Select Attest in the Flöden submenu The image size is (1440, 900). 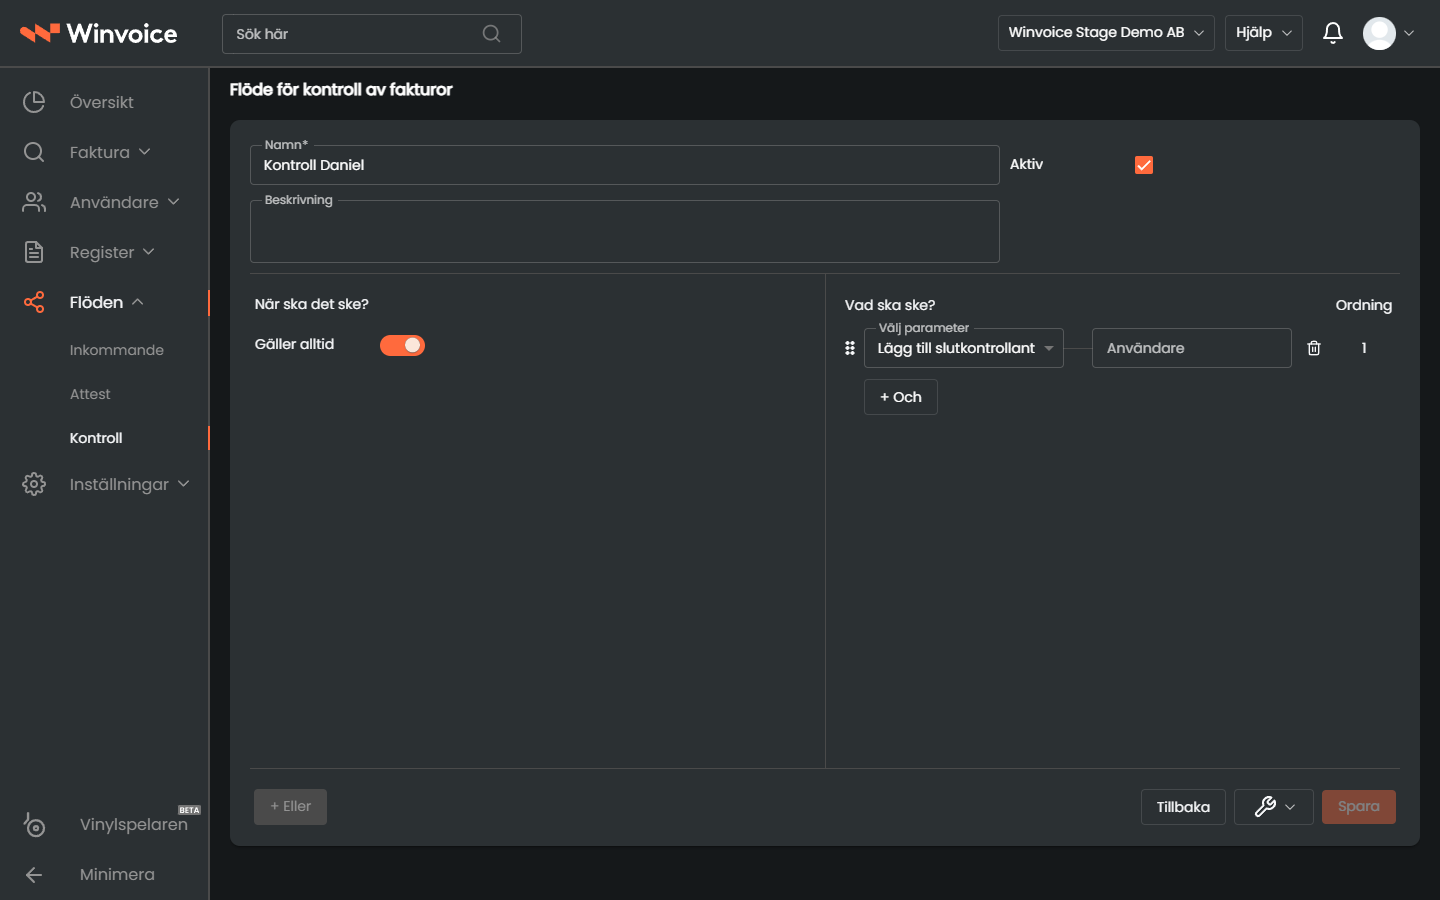click(90, 394)
